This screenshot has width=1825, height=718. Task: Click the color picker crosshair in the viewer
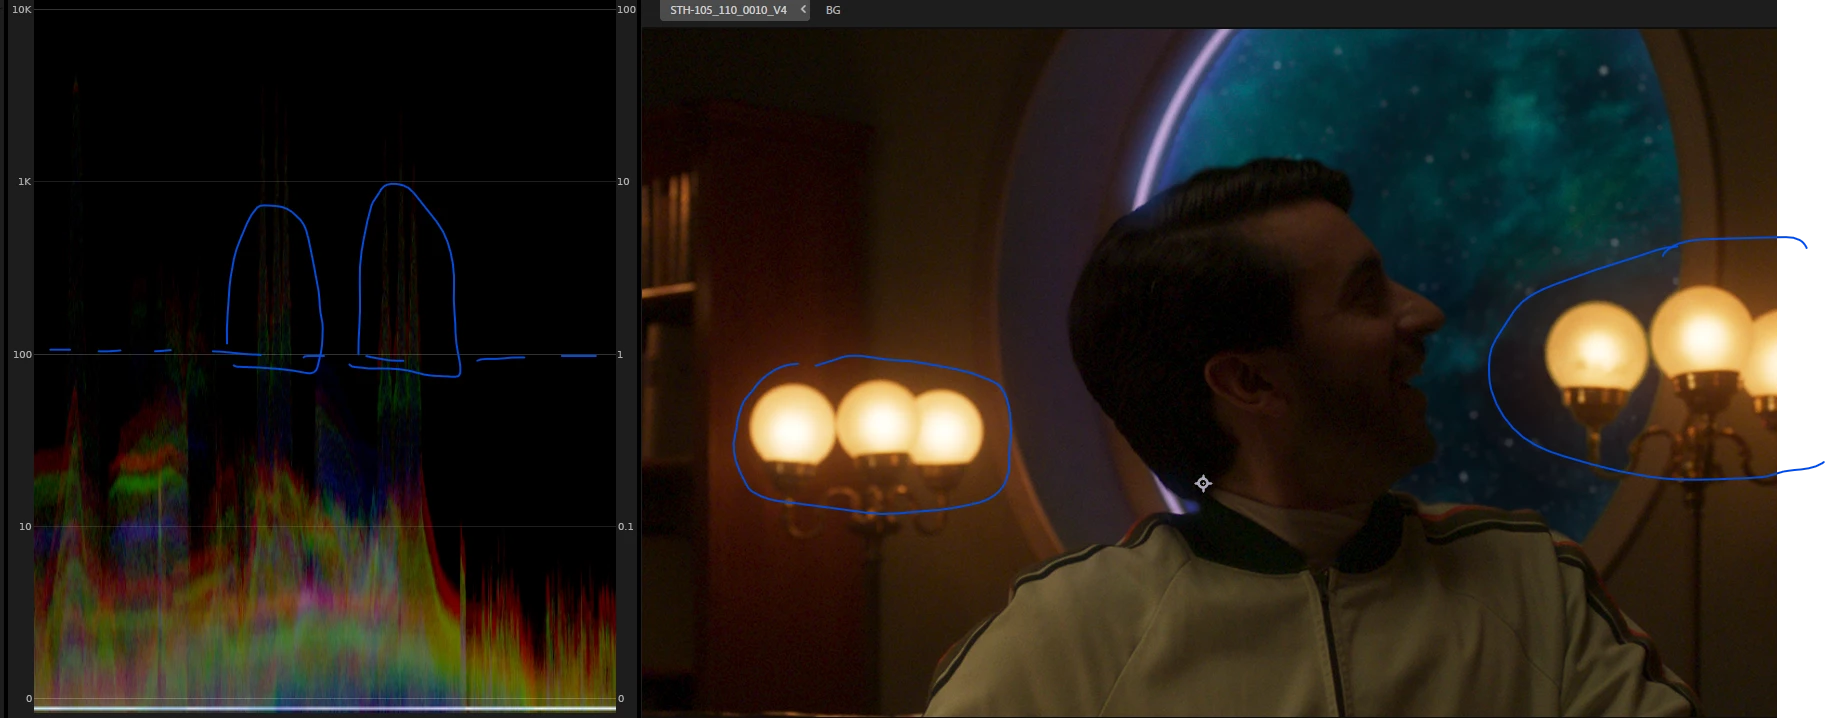coord(1203,483)
